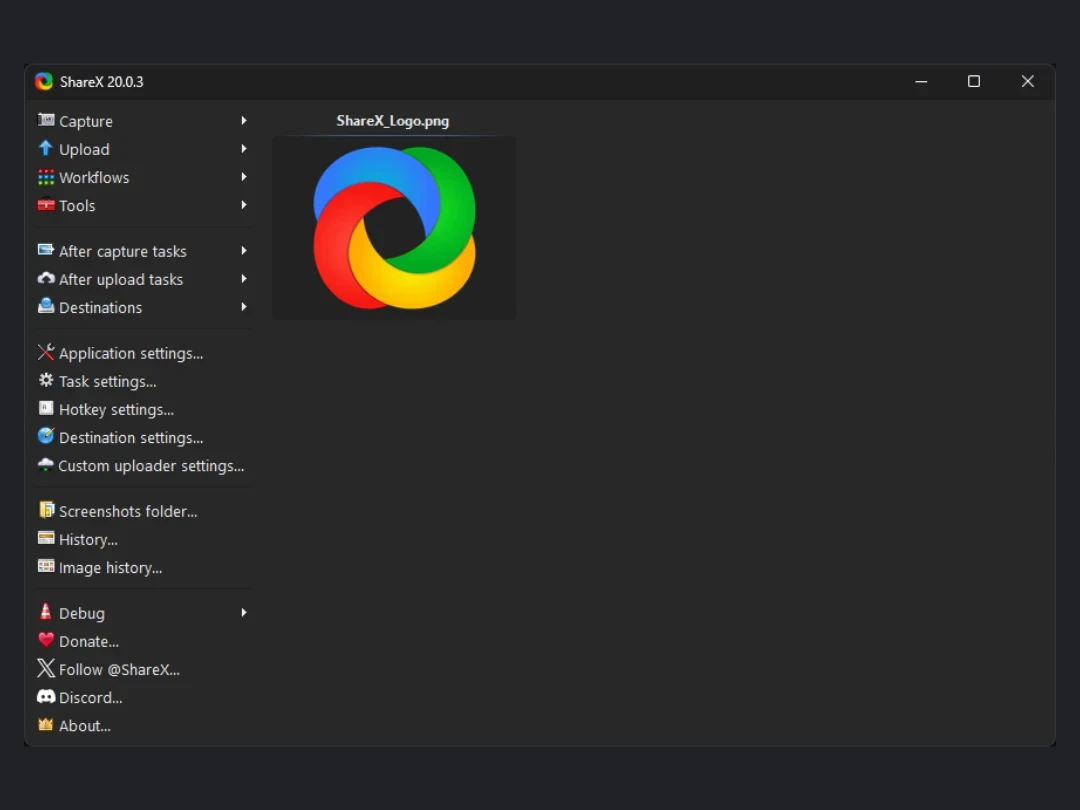
Task: Click the After upload tasks cloud icon
Action: point(45,278)
